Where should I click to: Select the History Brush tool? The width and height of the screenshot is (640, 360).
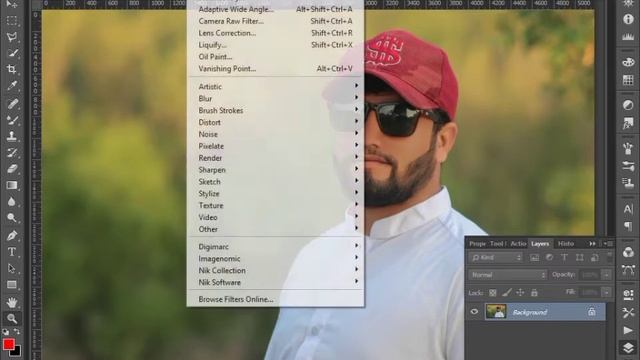click(x=12, y=153)
